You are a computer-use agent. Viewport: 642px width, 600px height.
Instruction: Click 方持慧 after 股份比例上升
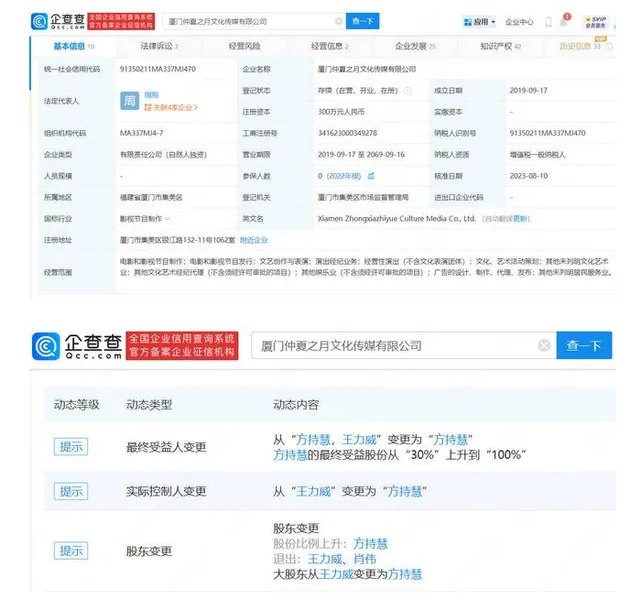pyautogui.click(x=370, y=543)
